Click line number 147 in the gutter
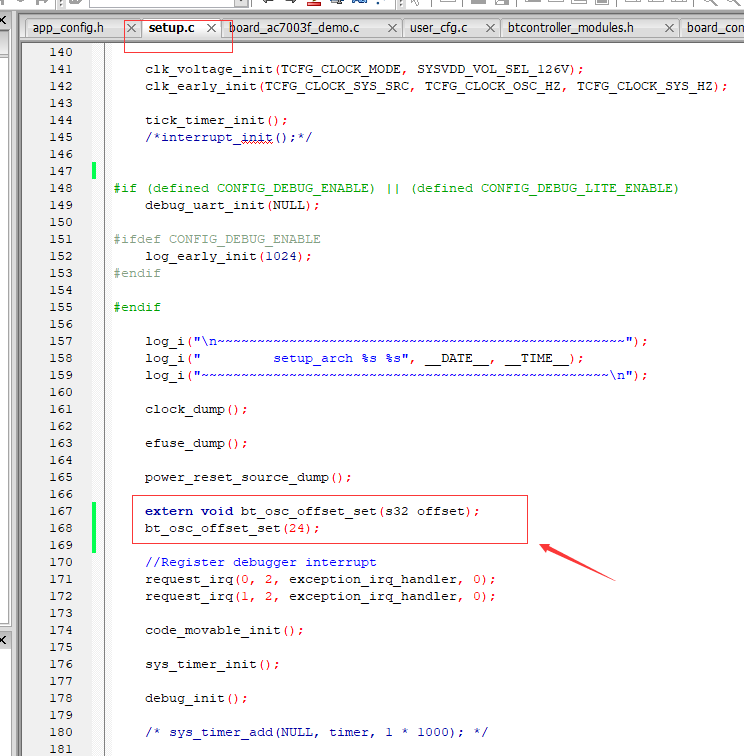The image size is (744, 756). coord(61,171)
